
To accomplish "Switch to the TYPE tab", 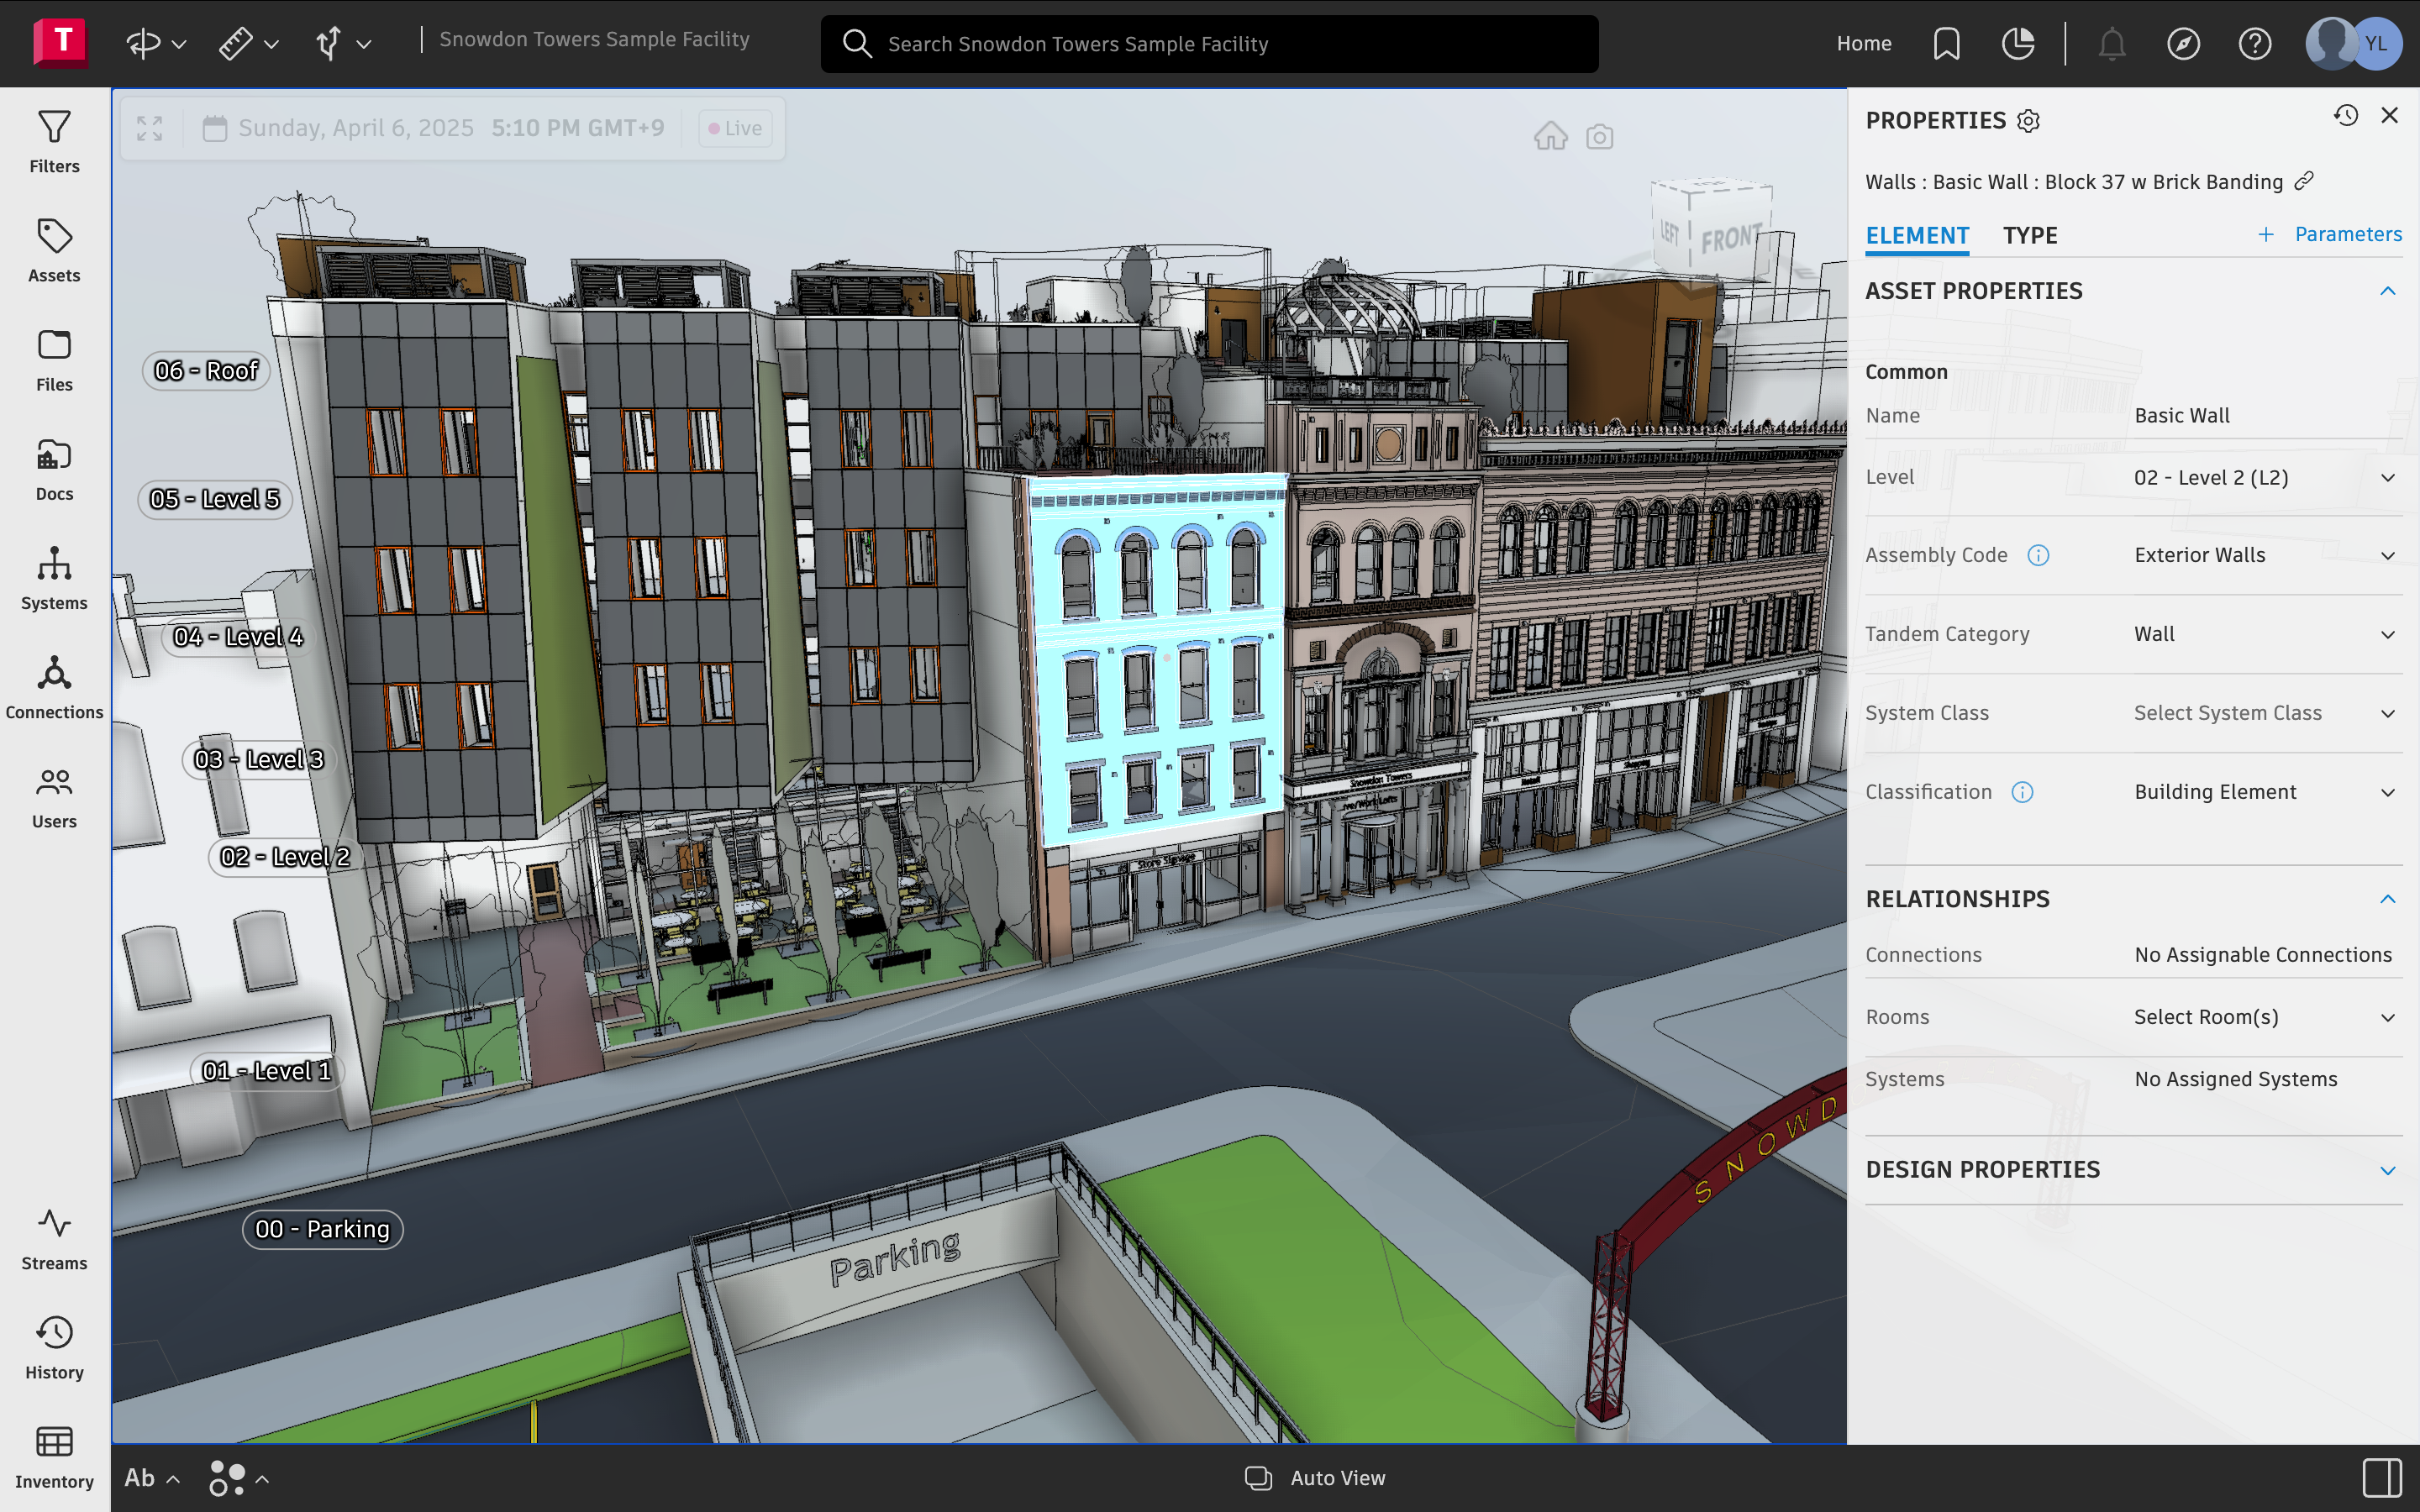I will 2029,235.
